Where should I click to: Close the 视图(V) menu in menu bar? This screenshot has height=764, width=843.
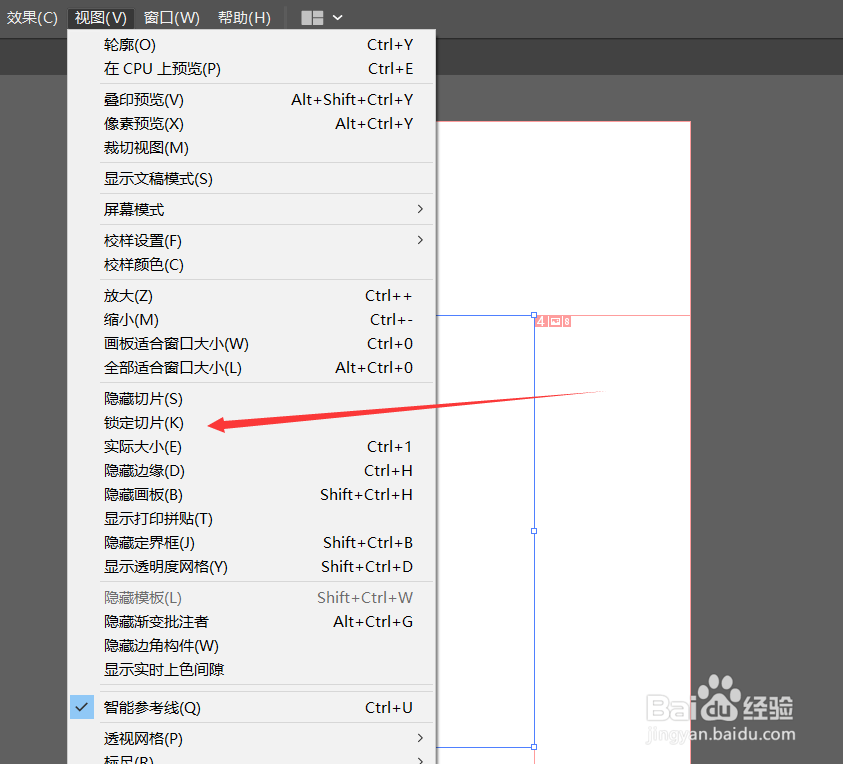pyautogui.click(x=101, y=18)
